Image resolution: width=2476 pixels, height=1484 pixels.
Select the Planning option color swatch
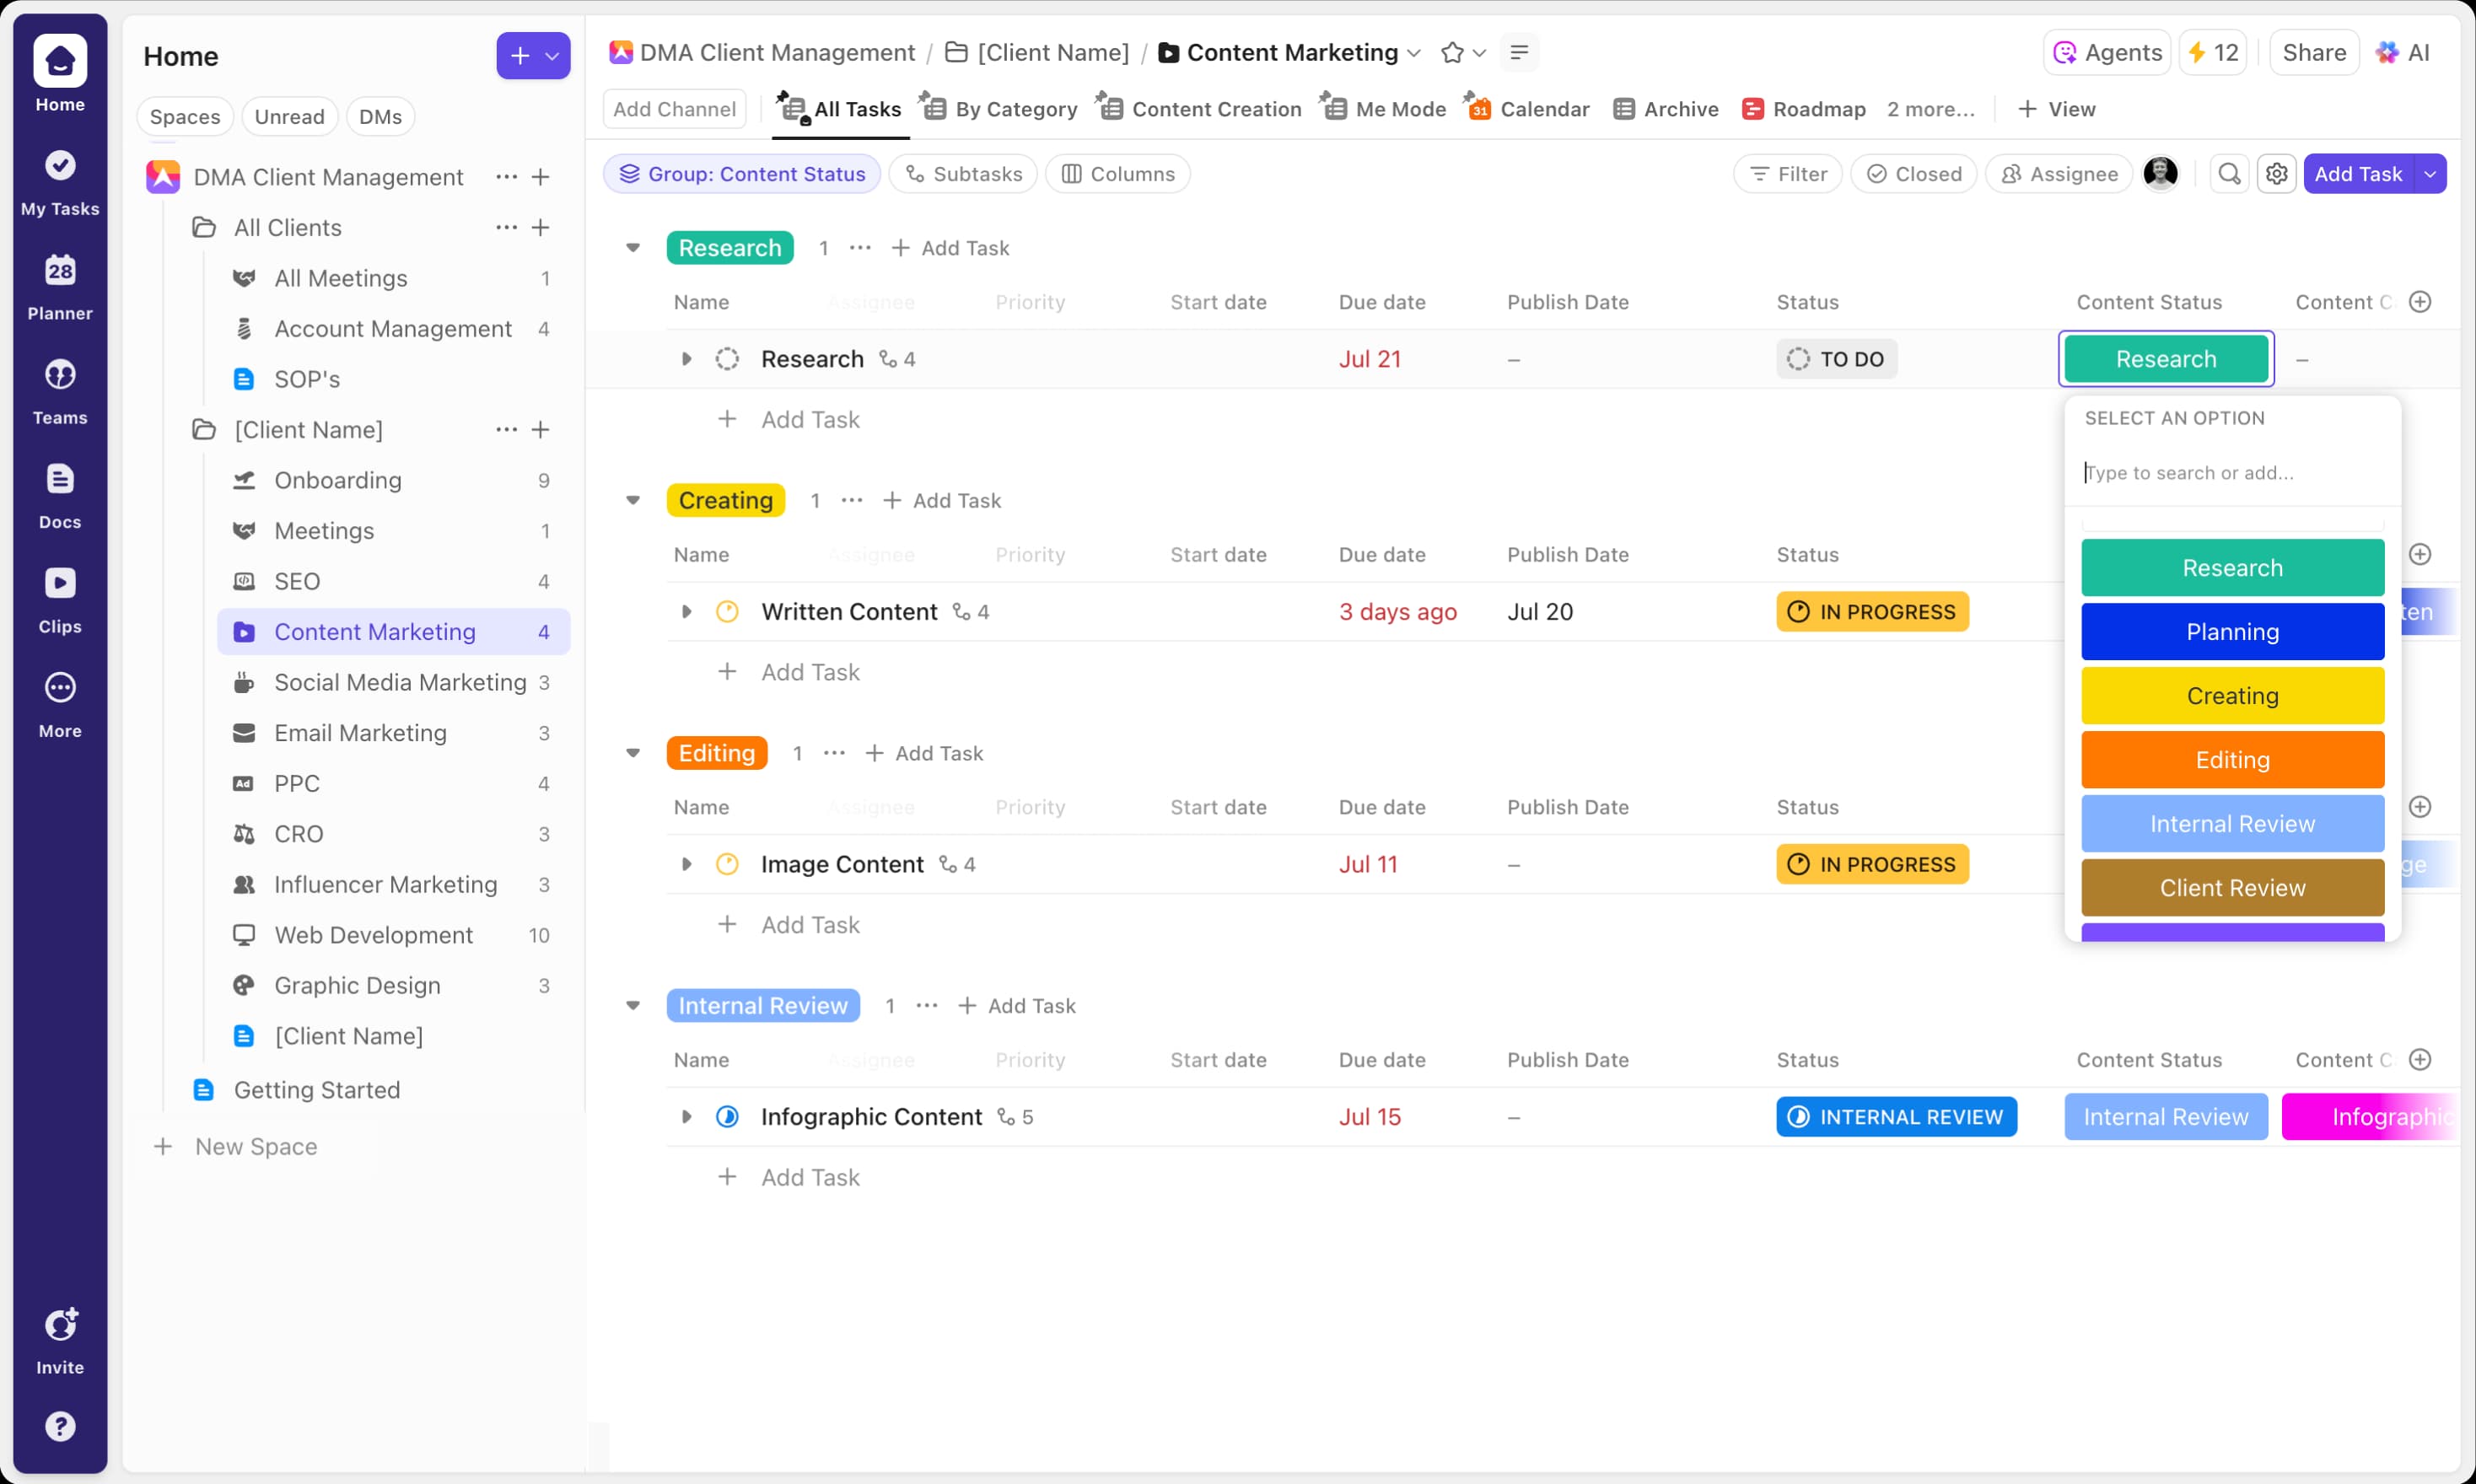coord(2232,631)
